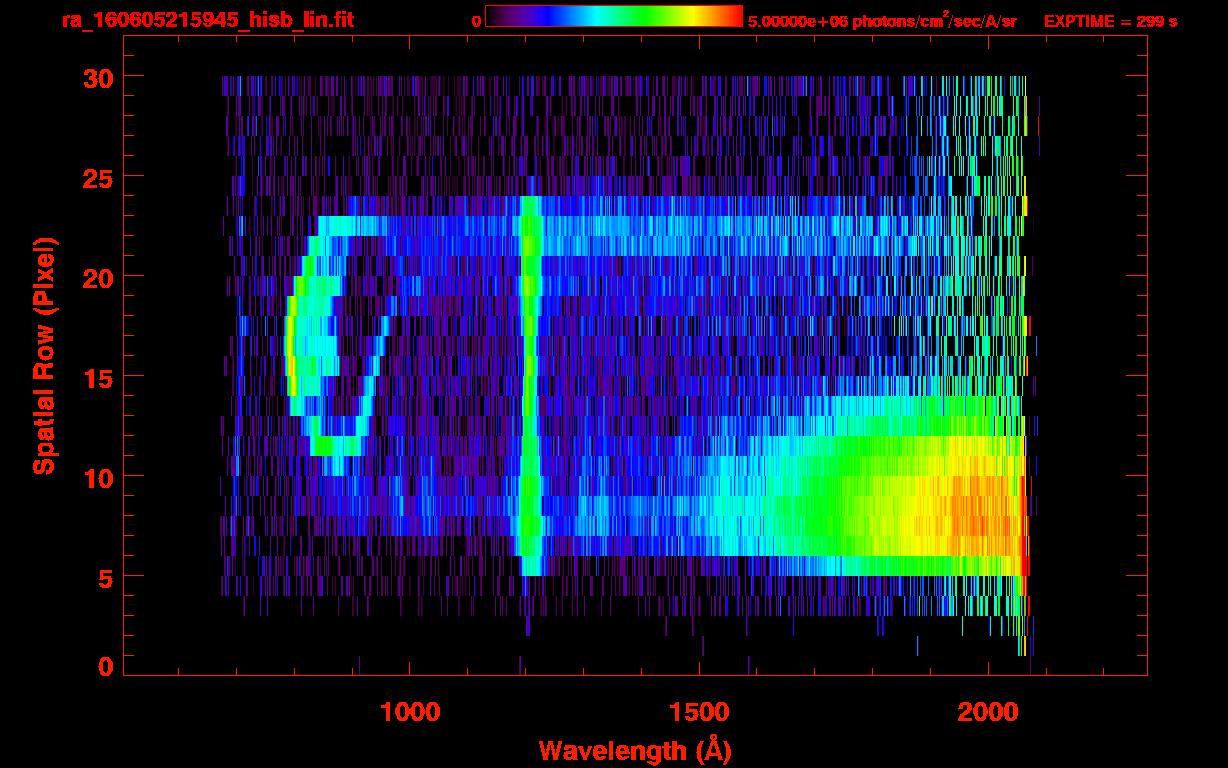
Task: Click the color bar minimum label 0
Action: click(476, 21)
